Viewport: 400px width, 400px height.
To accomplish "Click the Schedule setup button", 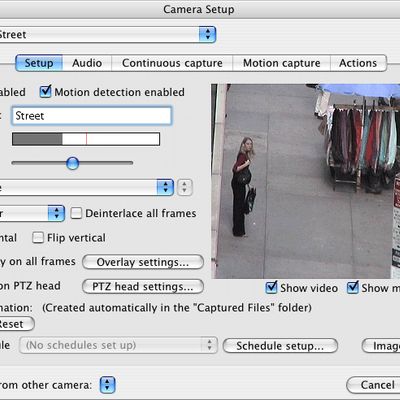I will tap(280, 346).
